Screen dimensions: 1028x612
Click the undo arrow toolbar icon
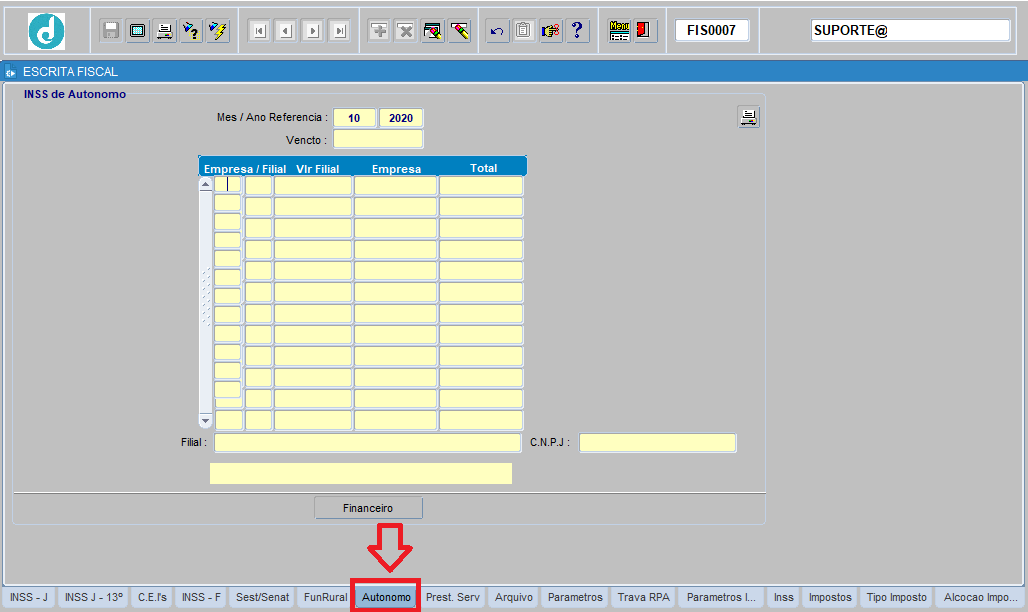click(x=497, y=31)
